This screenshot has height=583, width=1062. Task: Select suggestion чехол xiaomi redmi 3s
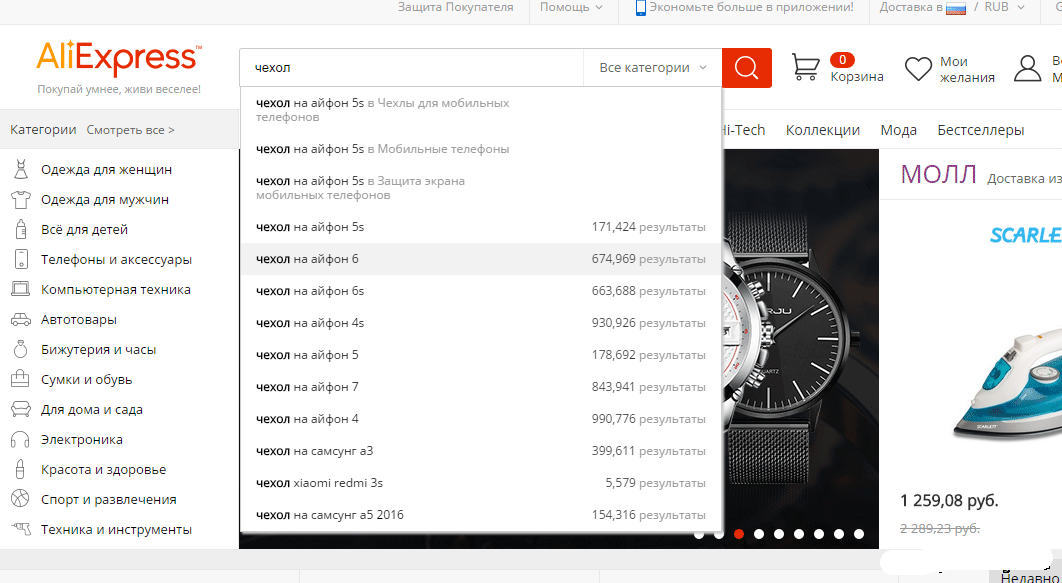481,483
